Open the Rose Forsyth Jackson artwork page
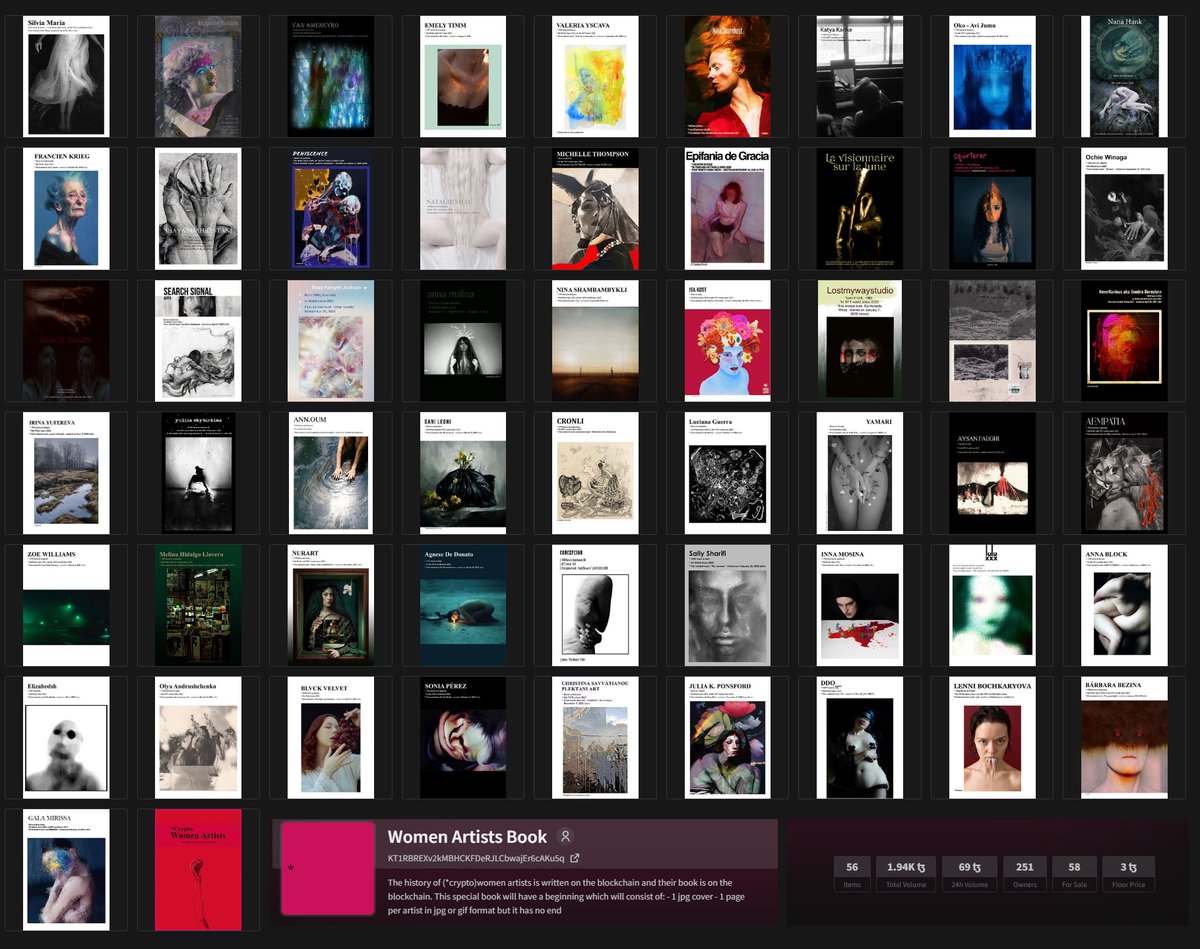The height and width of the screenshot is (949, 1200). point(331,340)
